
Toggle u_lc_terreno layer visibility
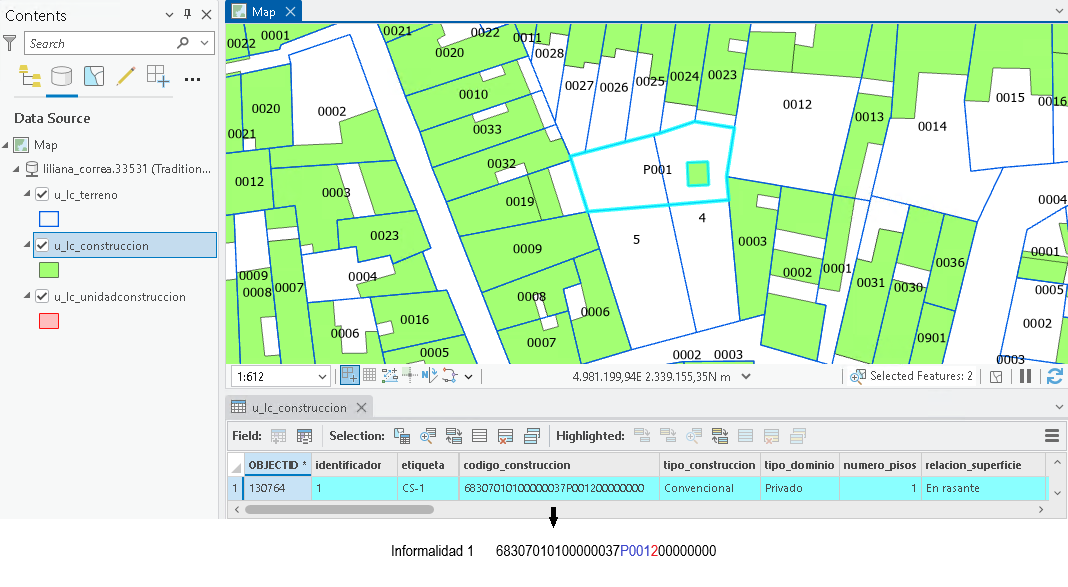point(42,195)
